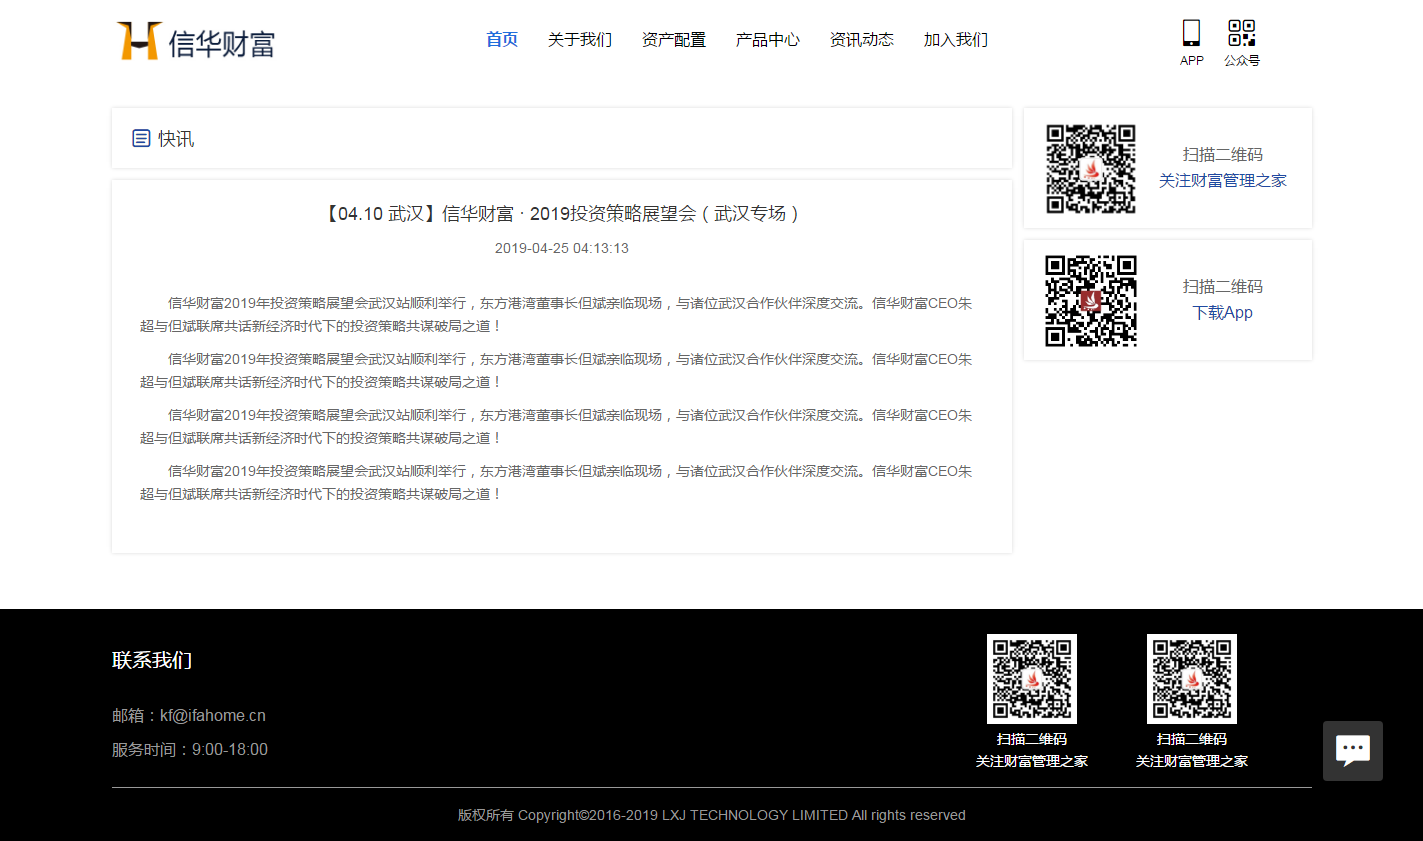Open the 加入我们 menu item
Image resolution: width=1423 pixels, height=841 pixels.
pos(956,40)
